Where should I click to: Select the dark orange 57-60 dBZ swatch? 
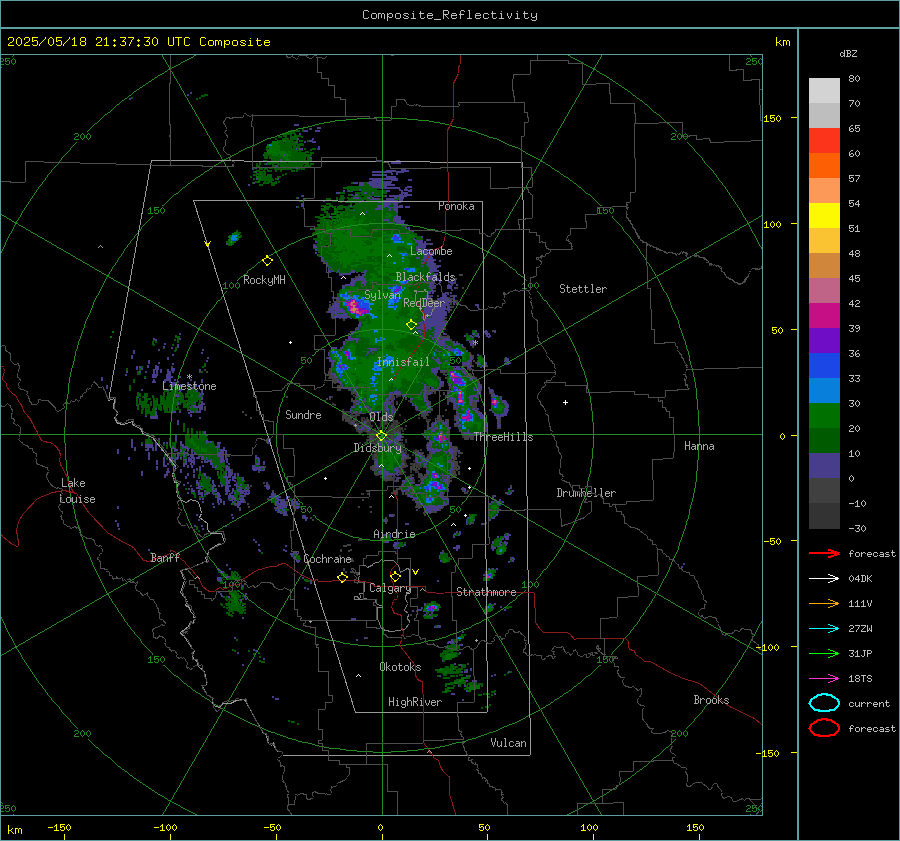[824, 165]
